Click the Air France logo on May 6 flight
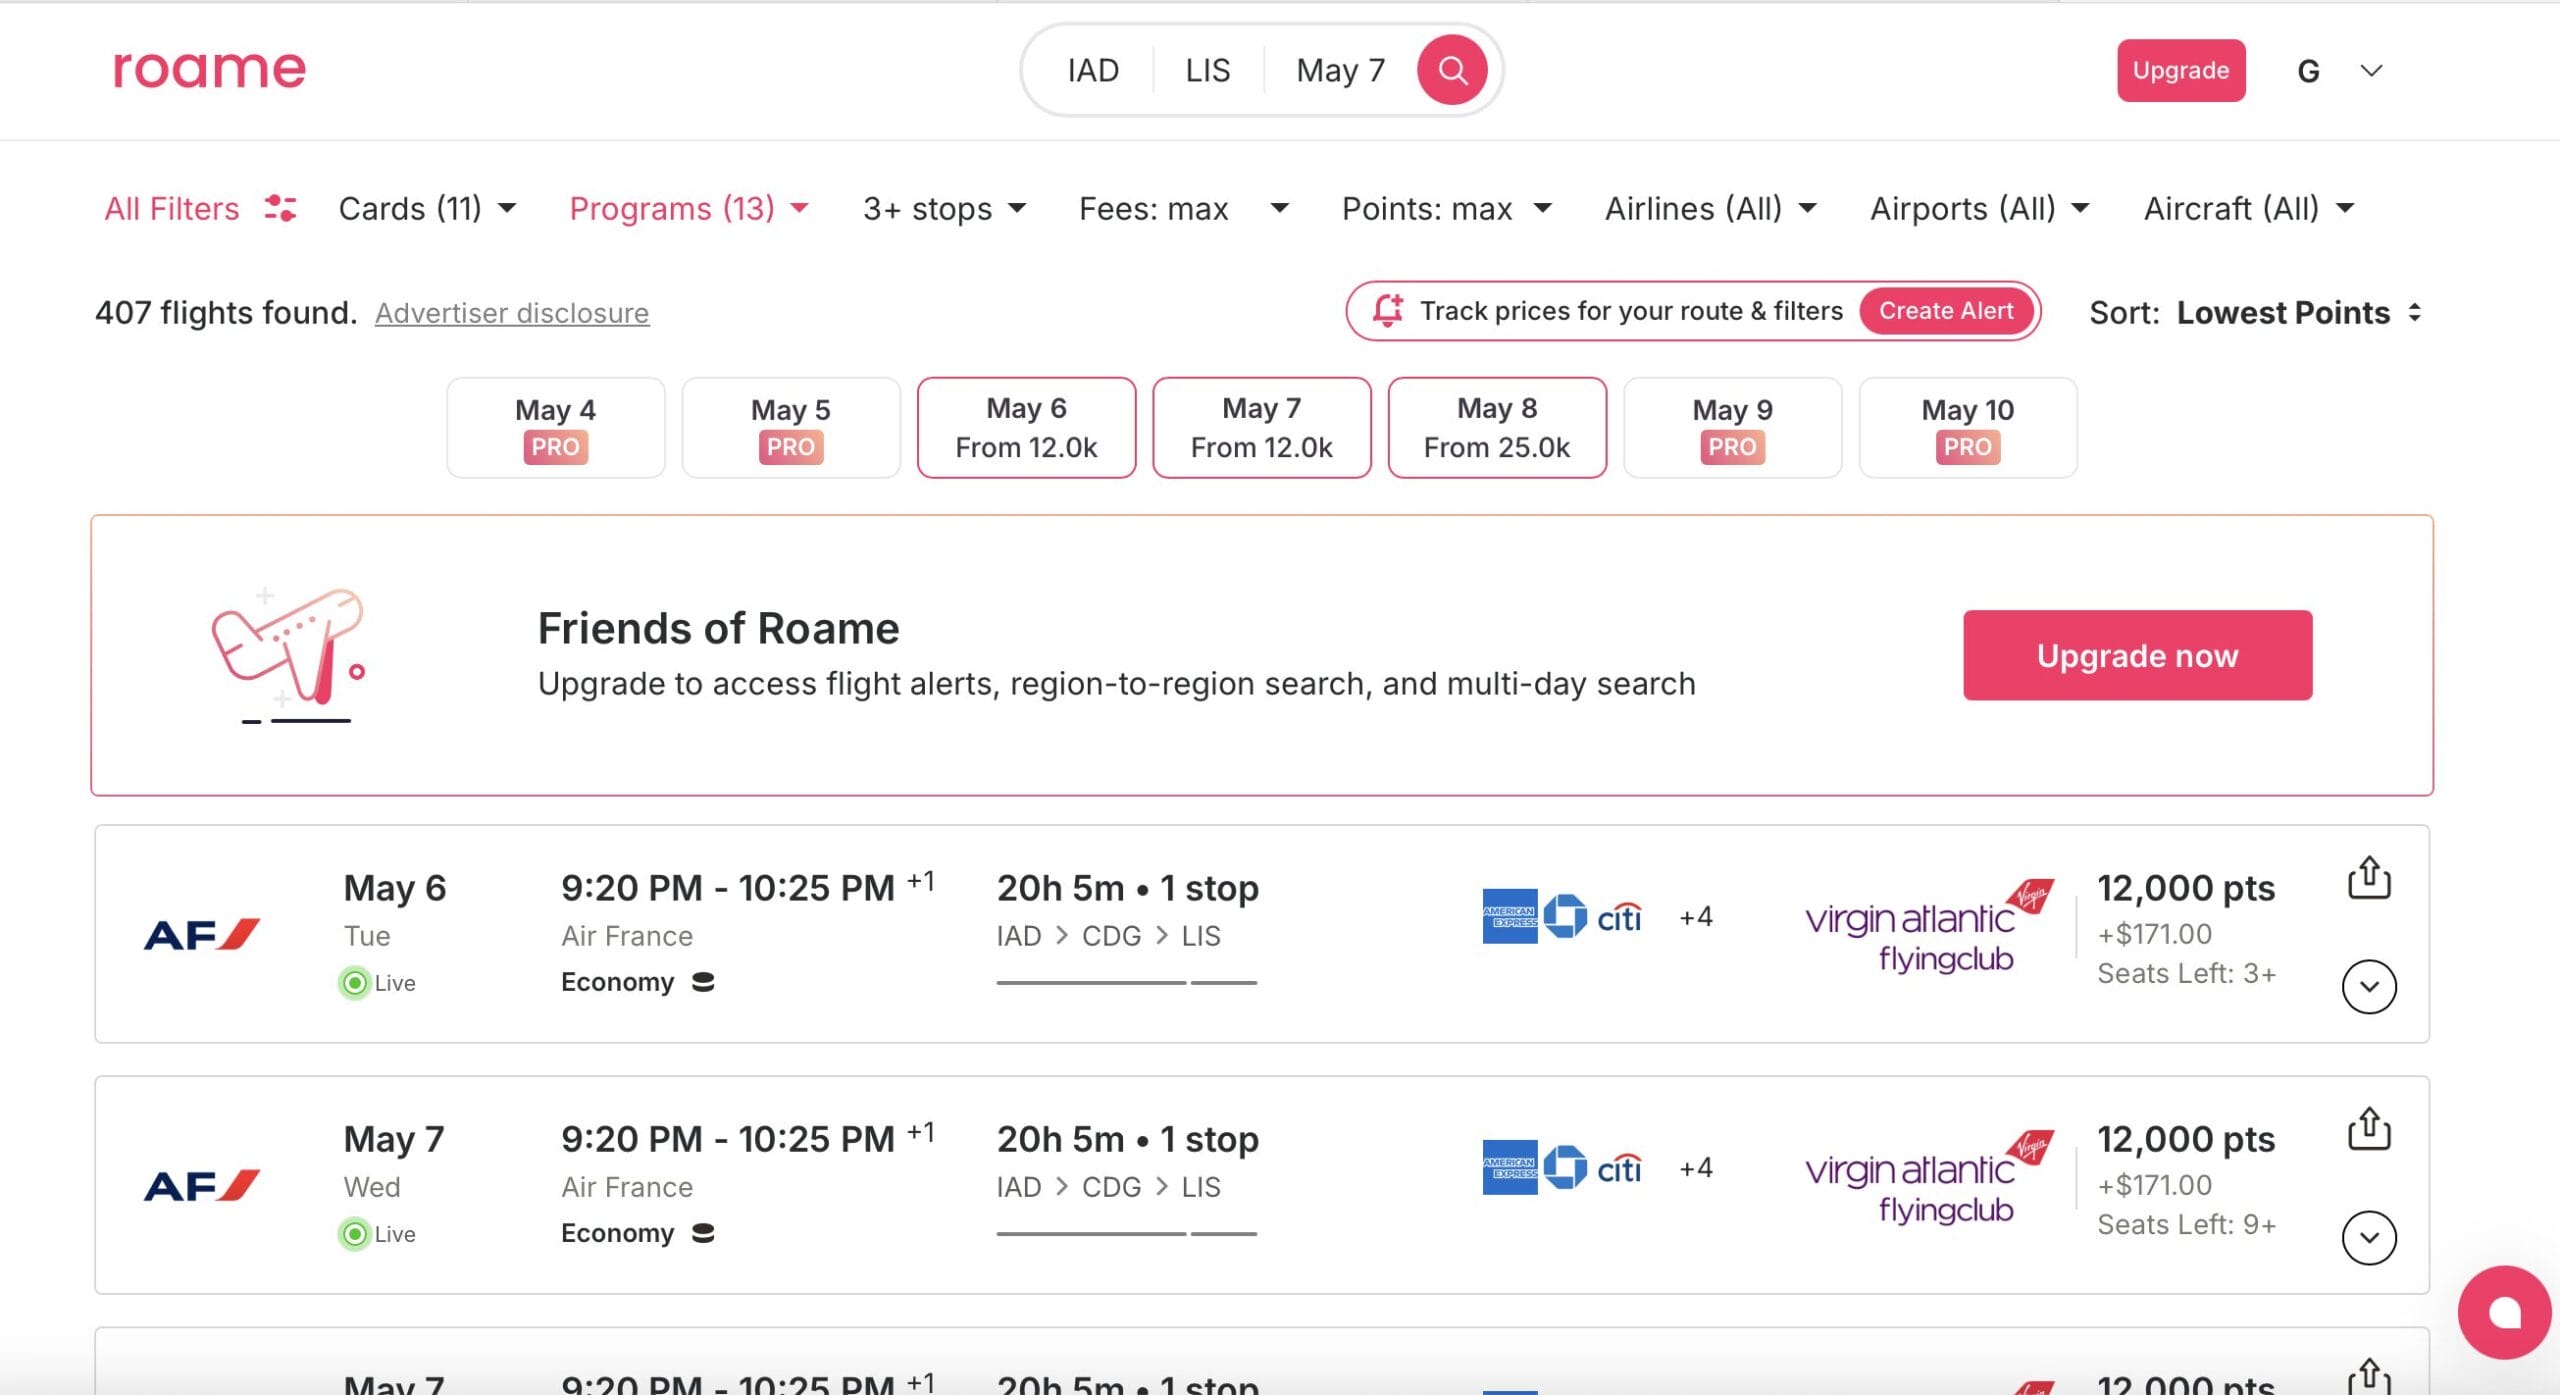Image resolution: width=2560 pixels, height=1395 pixels. pyautogui.click(x=202, y=934)
